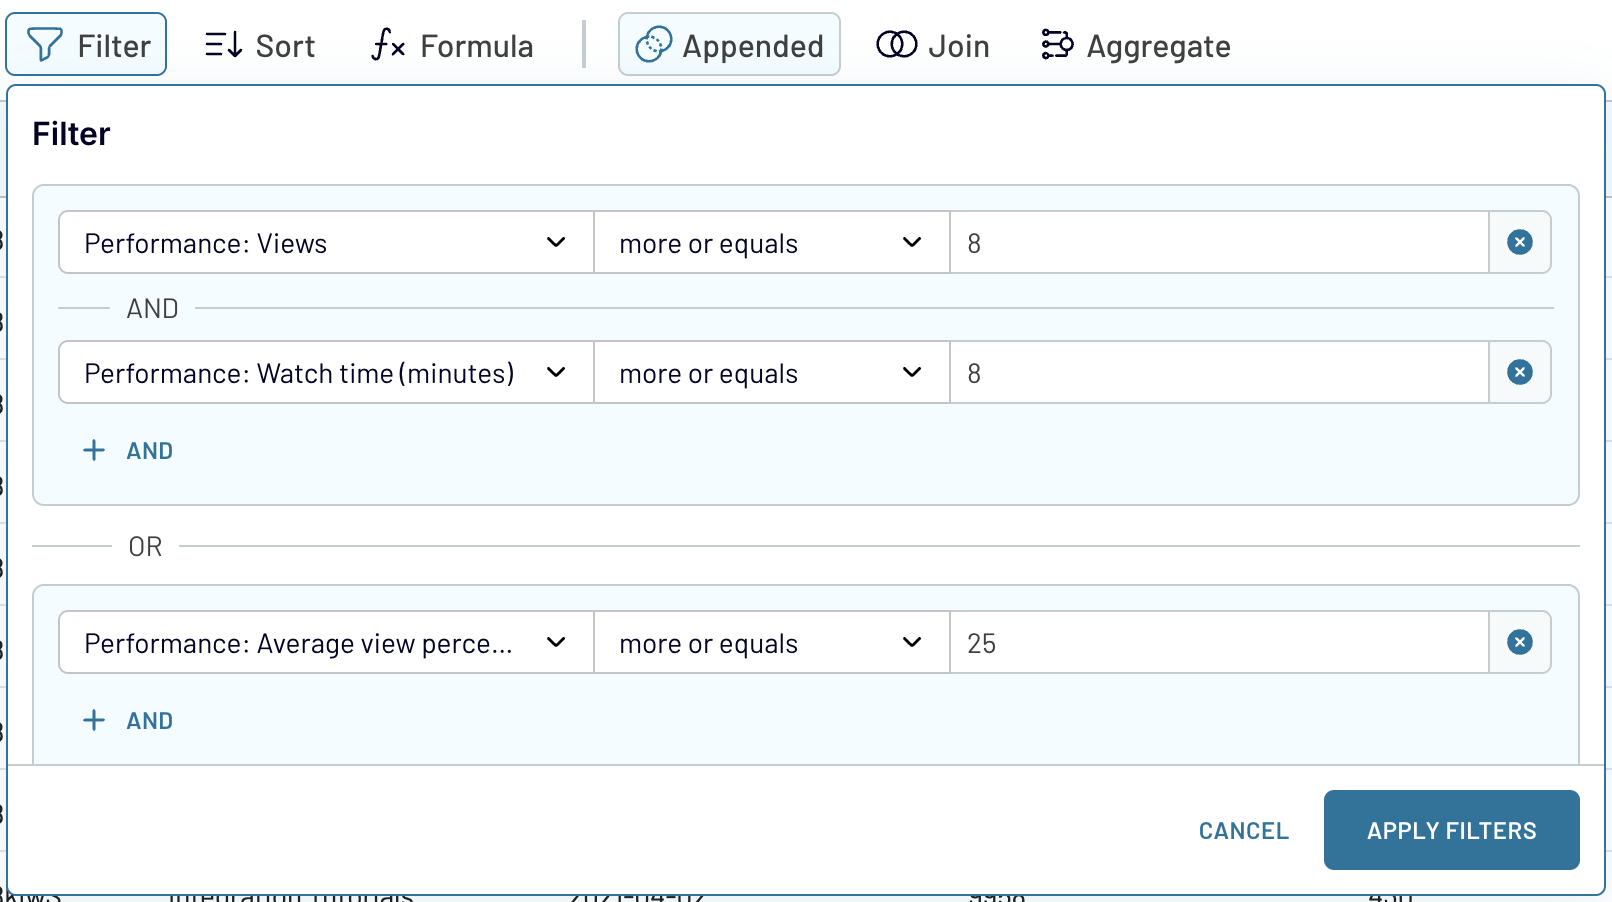
Task: Click the Filter funnel icon
Action: 45,45
